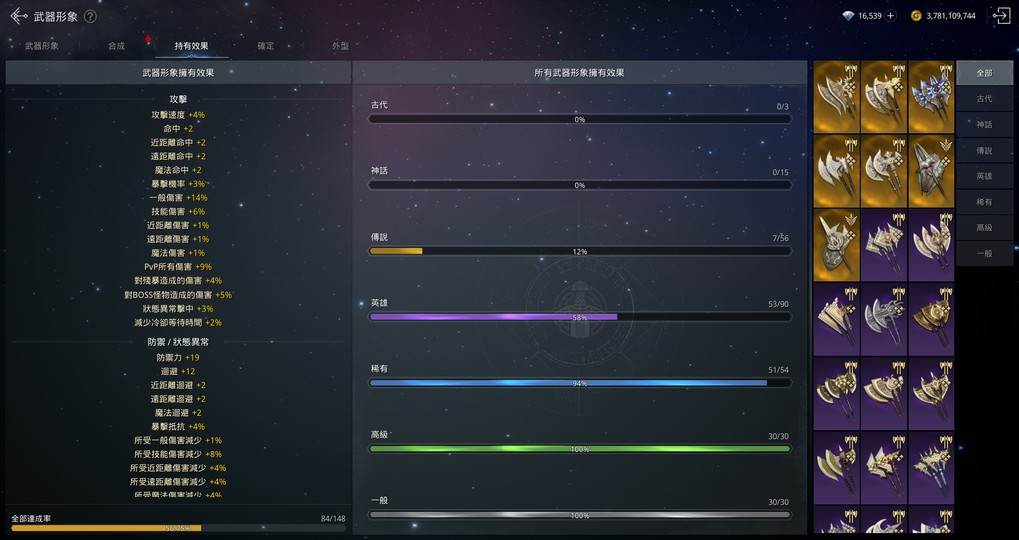1019x540 pixels.
Task: Select middle purple weapon in sixth row
Action: click(x=884, y=467)
